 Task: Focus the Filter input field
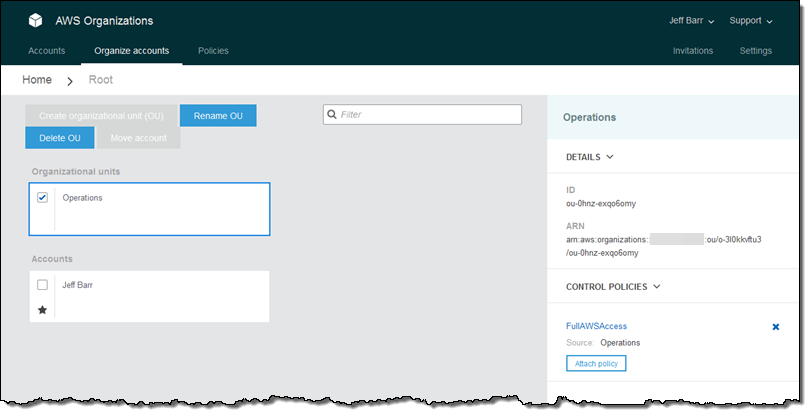click(423, 114)
